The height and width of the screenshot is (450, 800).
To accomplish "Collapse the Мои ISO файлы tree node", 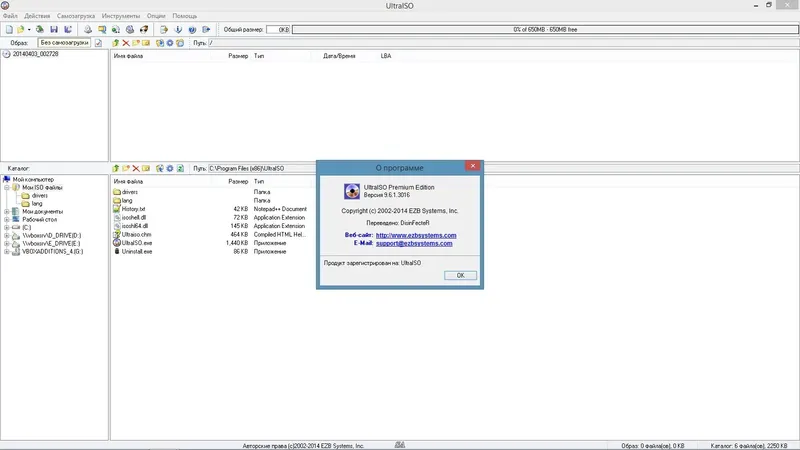I will [x=7, y=188].
